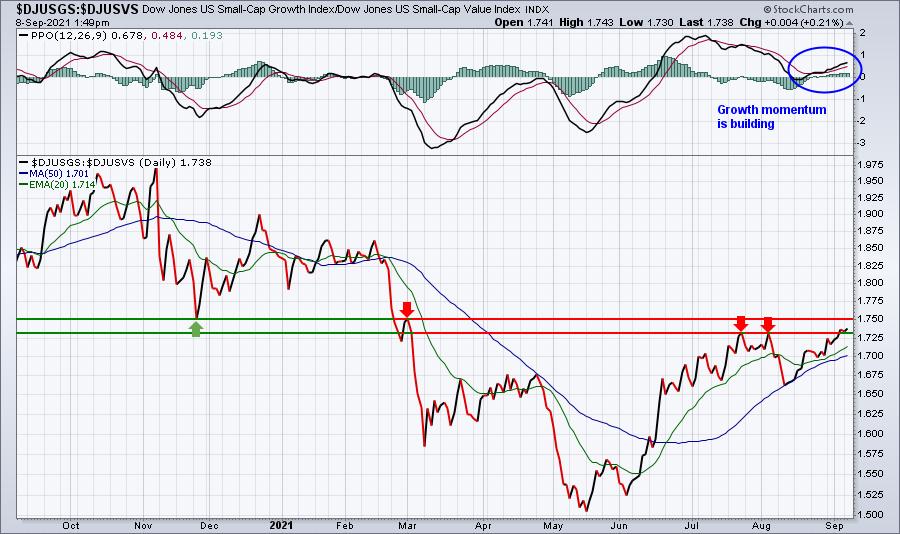Click the green up arrow marker near December

coord(196,330)
